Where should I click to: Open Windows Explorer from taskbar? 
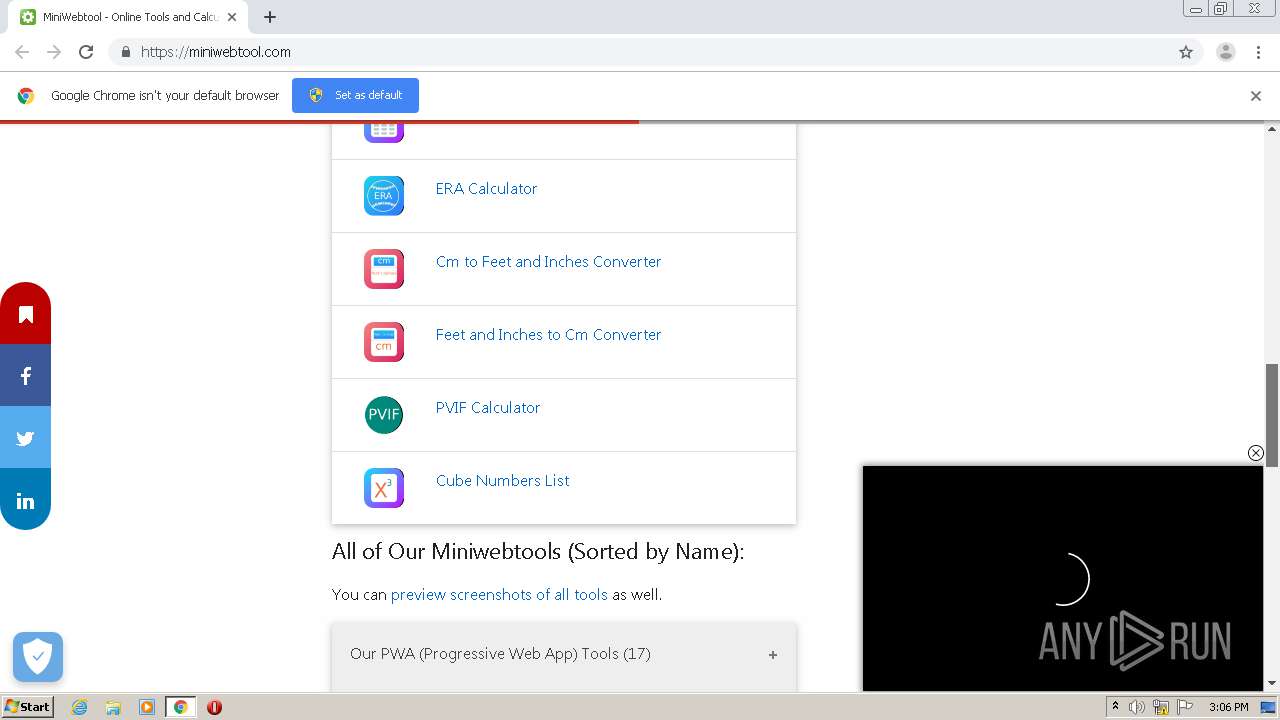click(113, 707)
